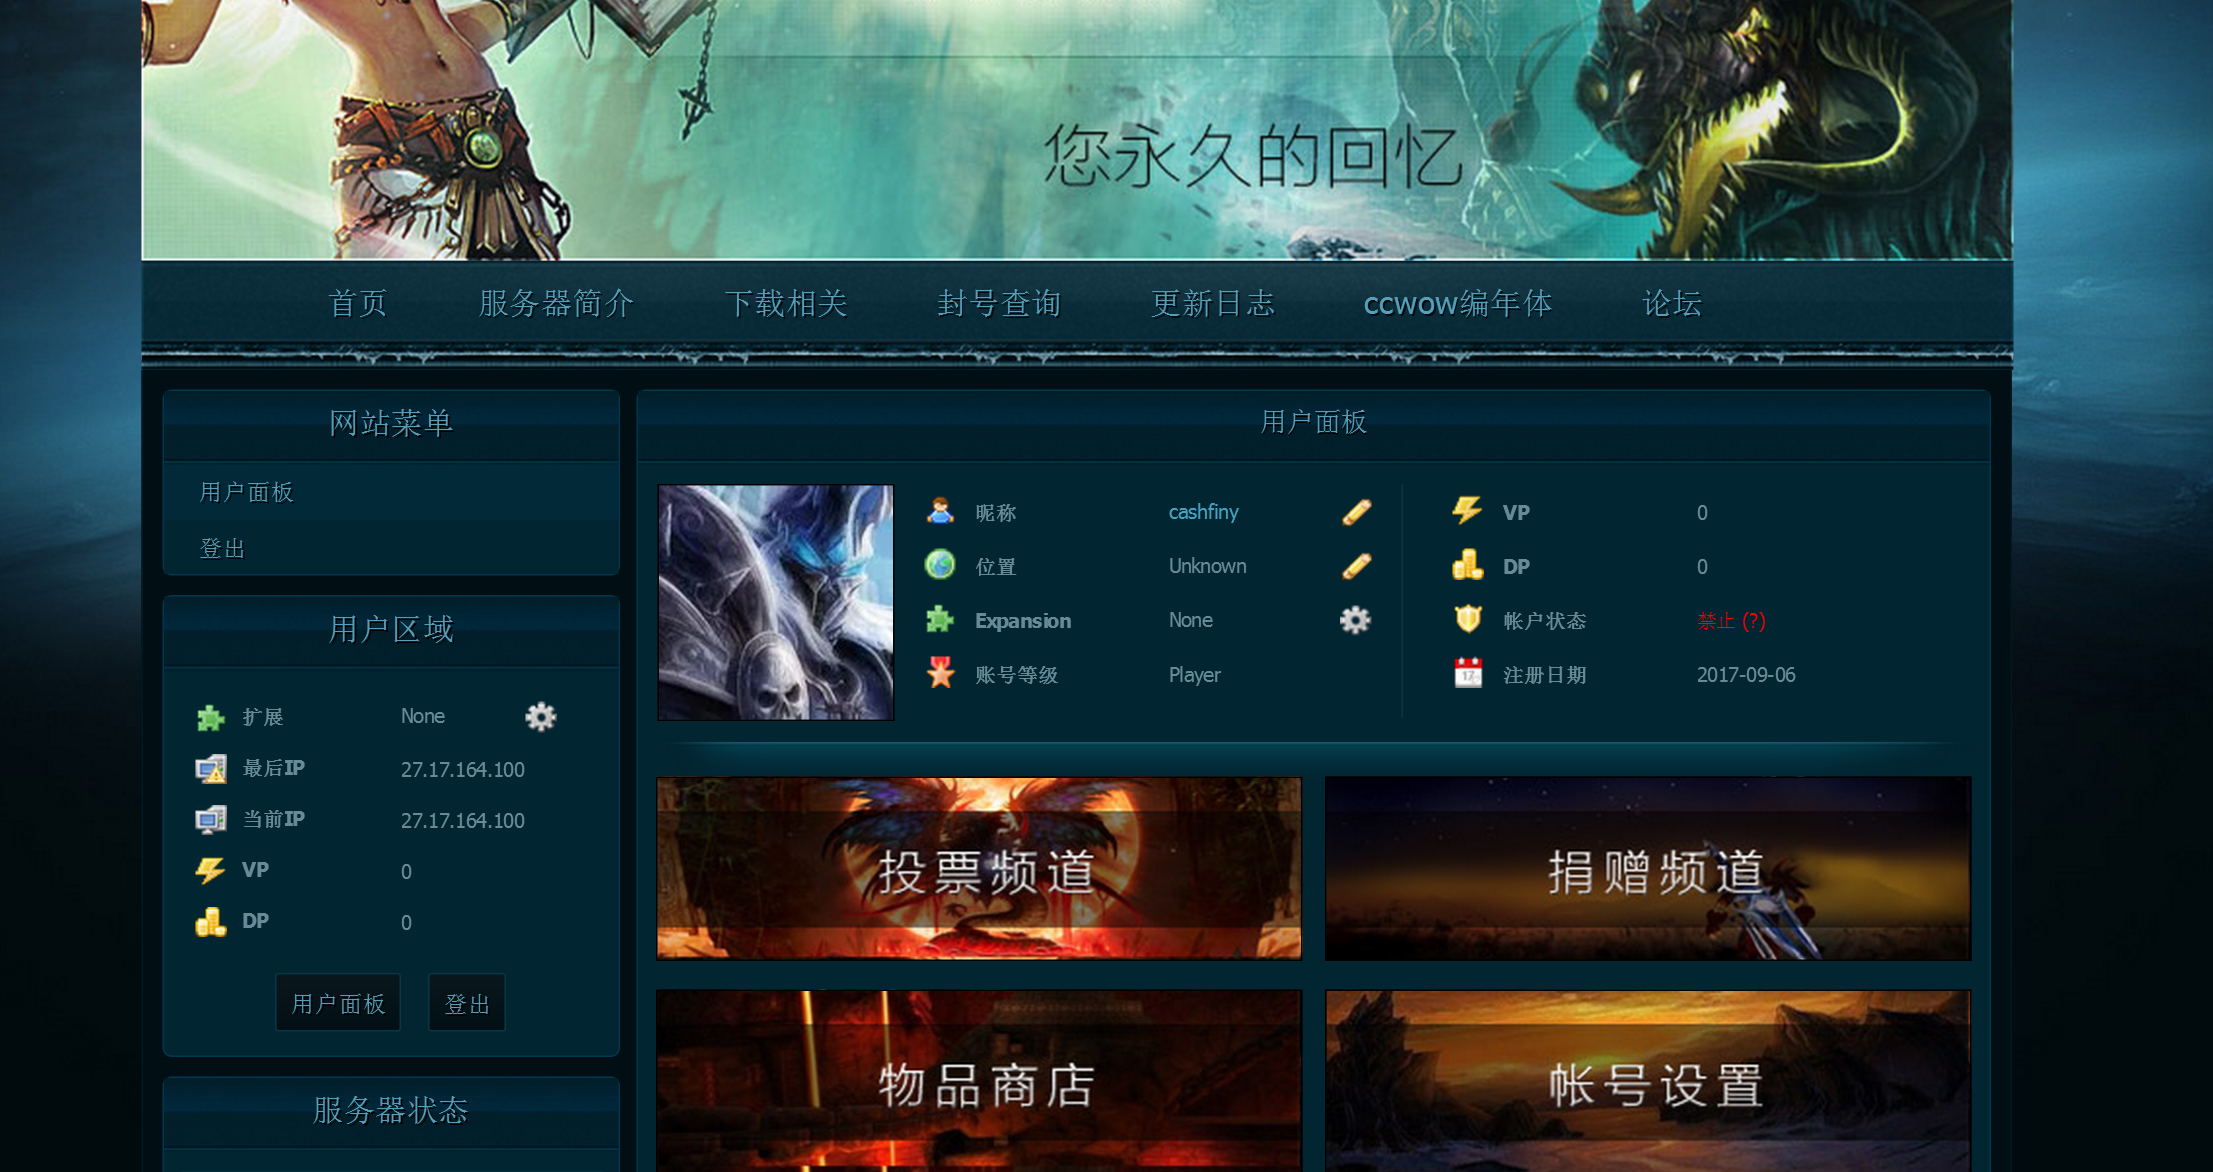Click the pencil icon to edit nickname
Viewport: 2213px width, 1172px height.
pos(1356,512)
